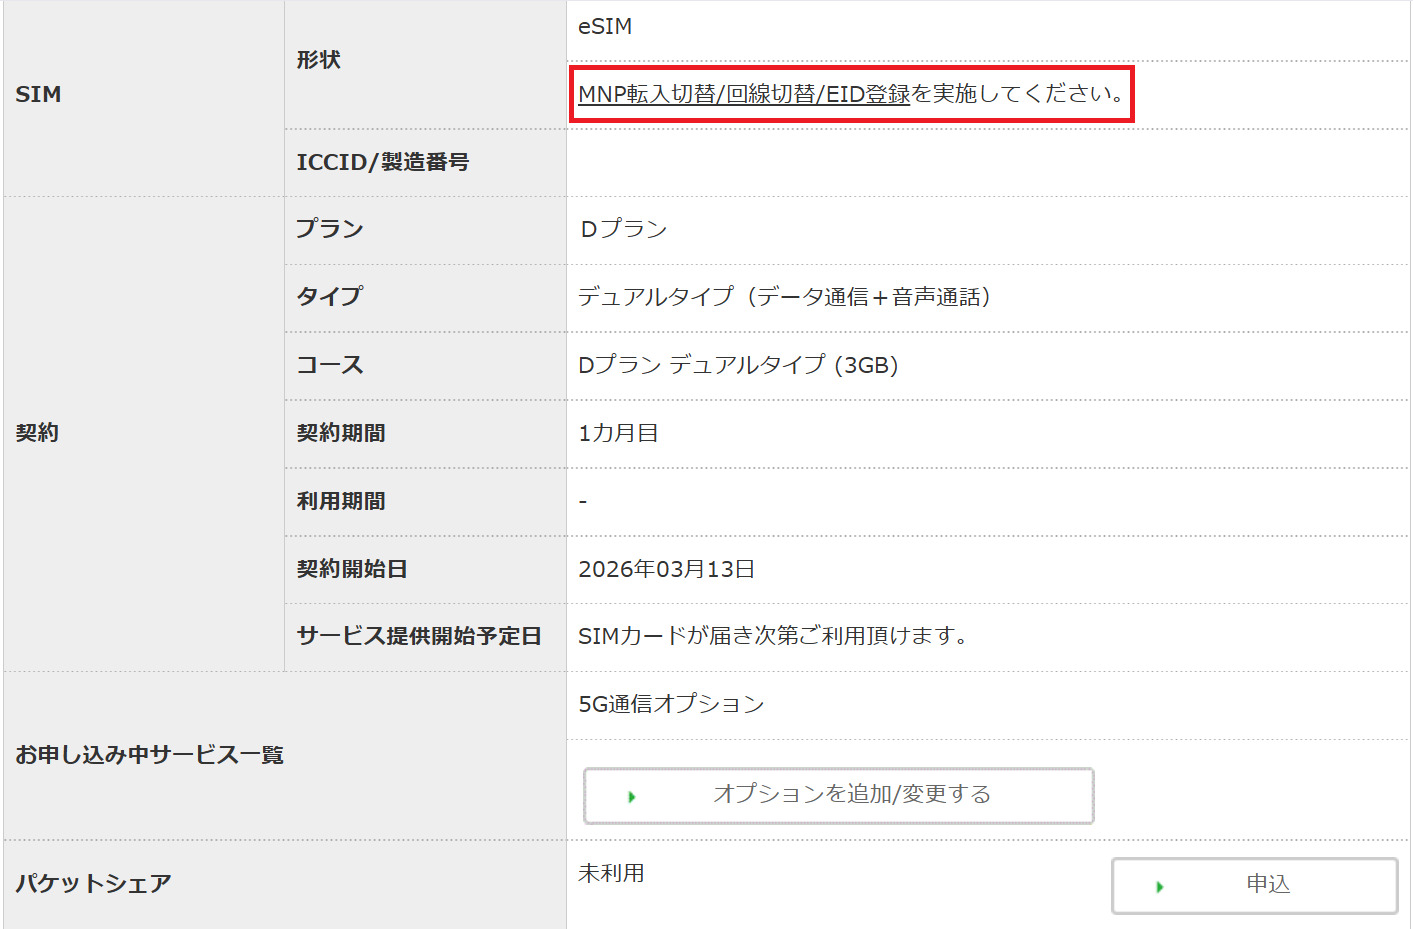Click the 5G通信オプション service entry
1413x929 pixels.
[671, 704]
